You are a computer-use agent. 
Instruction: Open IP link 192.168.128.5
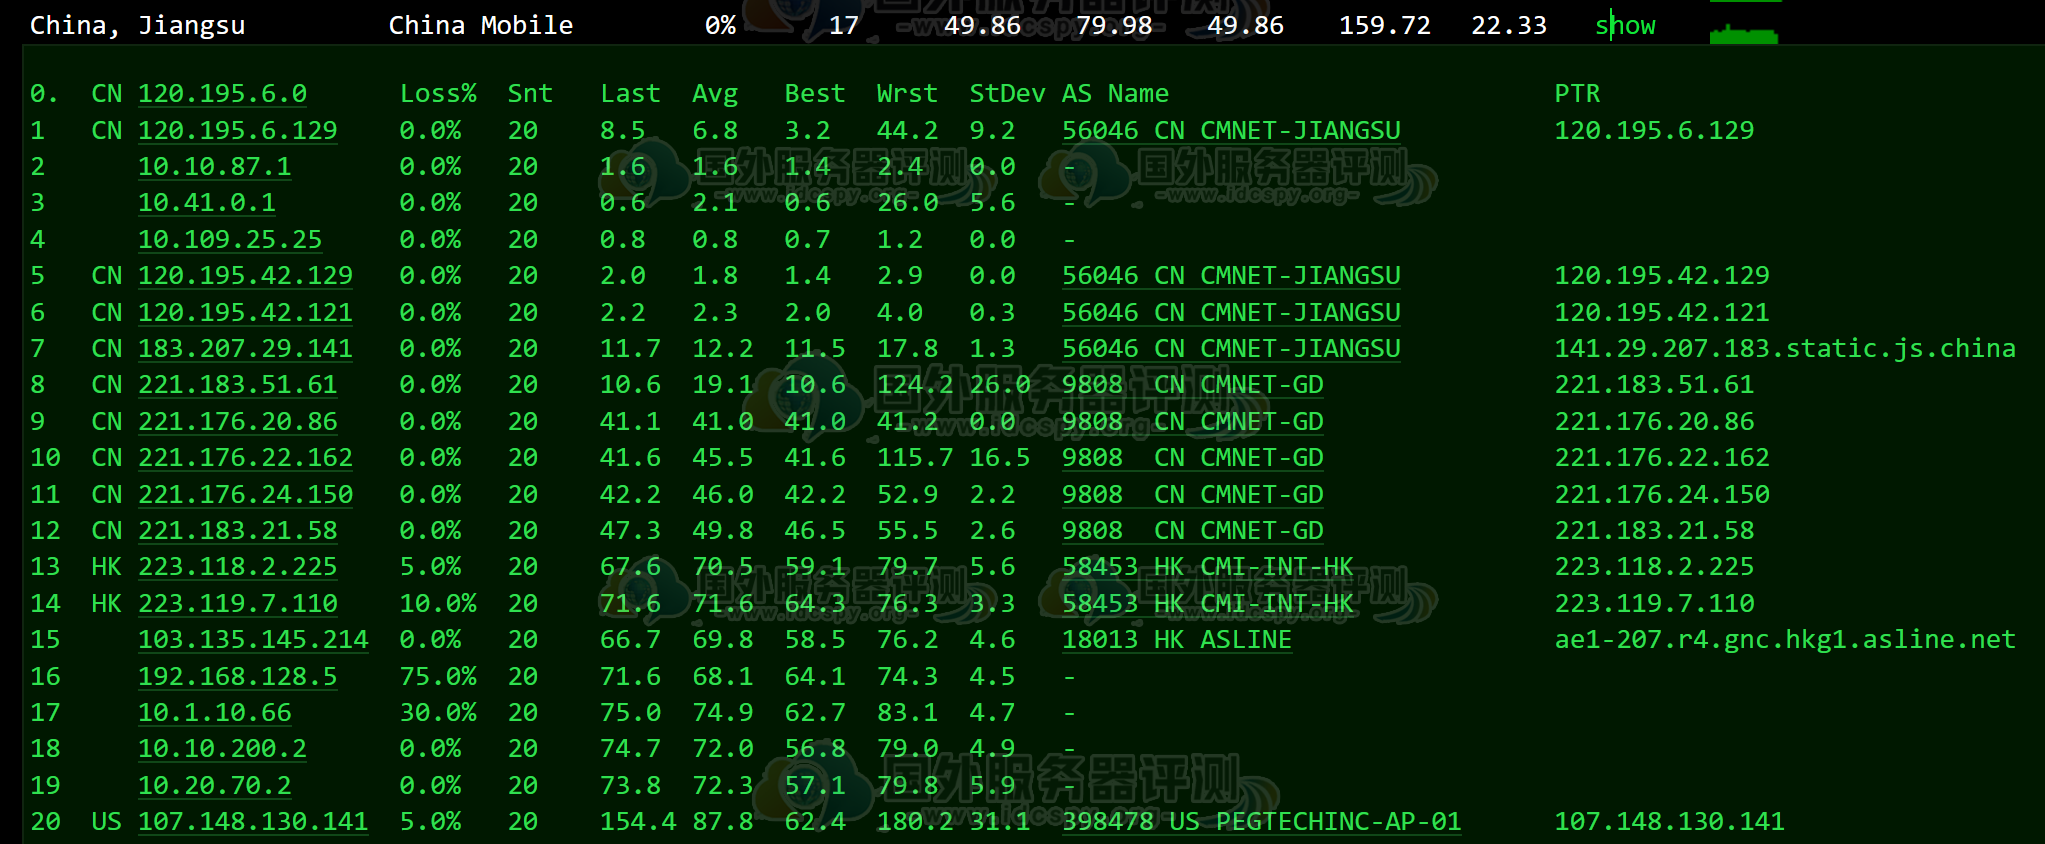point(238,677)
